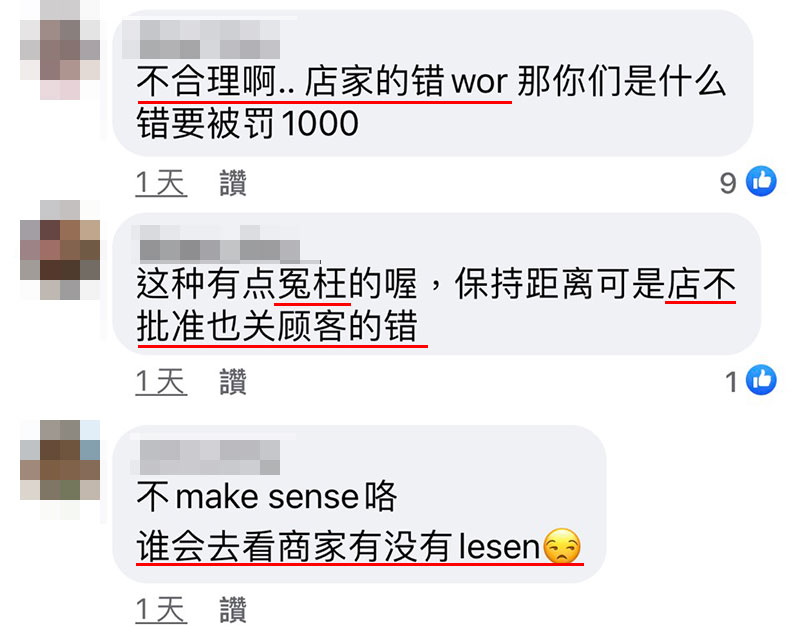Open third commenter's blurred profile picture

point(60,470)
